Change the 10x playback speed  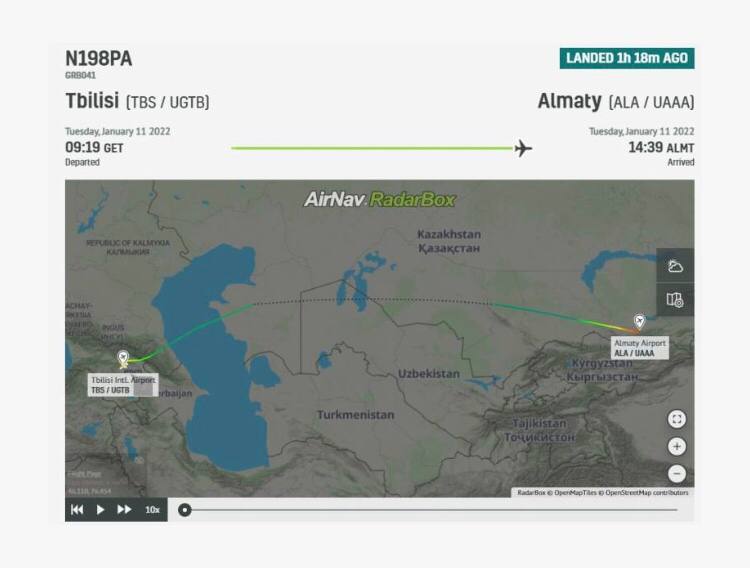pyautogui.click(x=153, y=510)
